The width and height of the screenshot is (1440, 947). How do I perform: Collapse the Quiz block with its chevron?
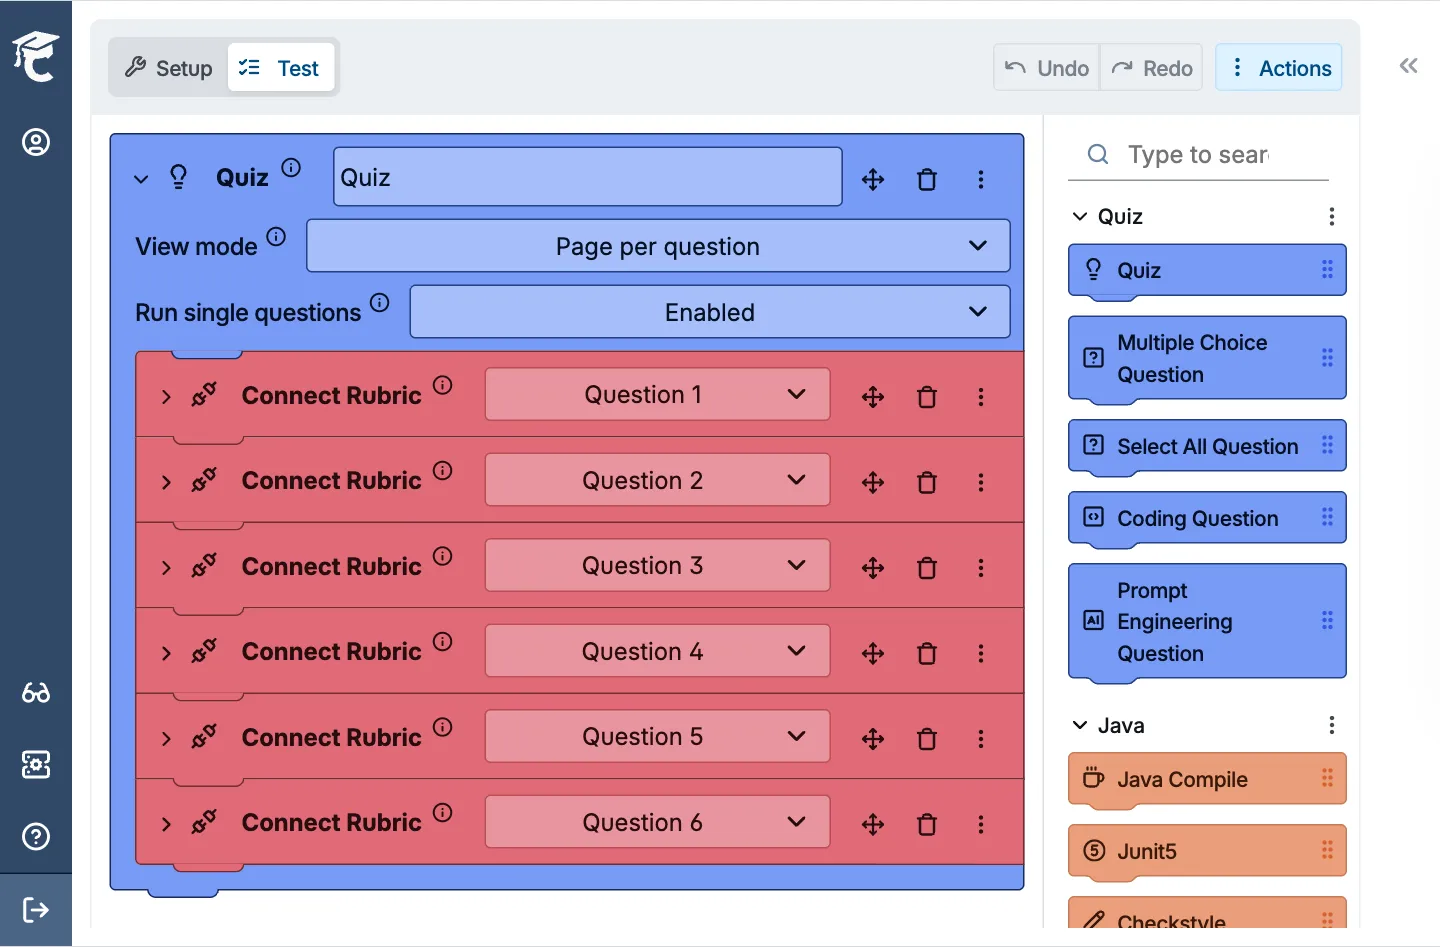pyautogui.click(x=140, y=179)
